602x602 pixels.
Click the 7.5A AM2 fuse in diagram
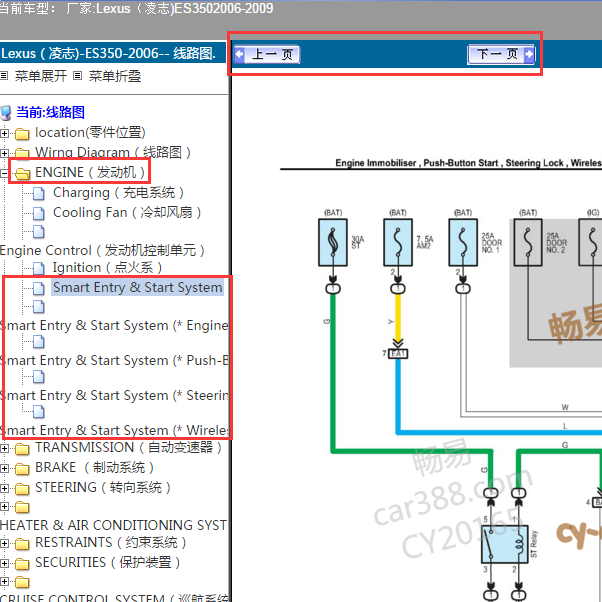pos(398,243)
